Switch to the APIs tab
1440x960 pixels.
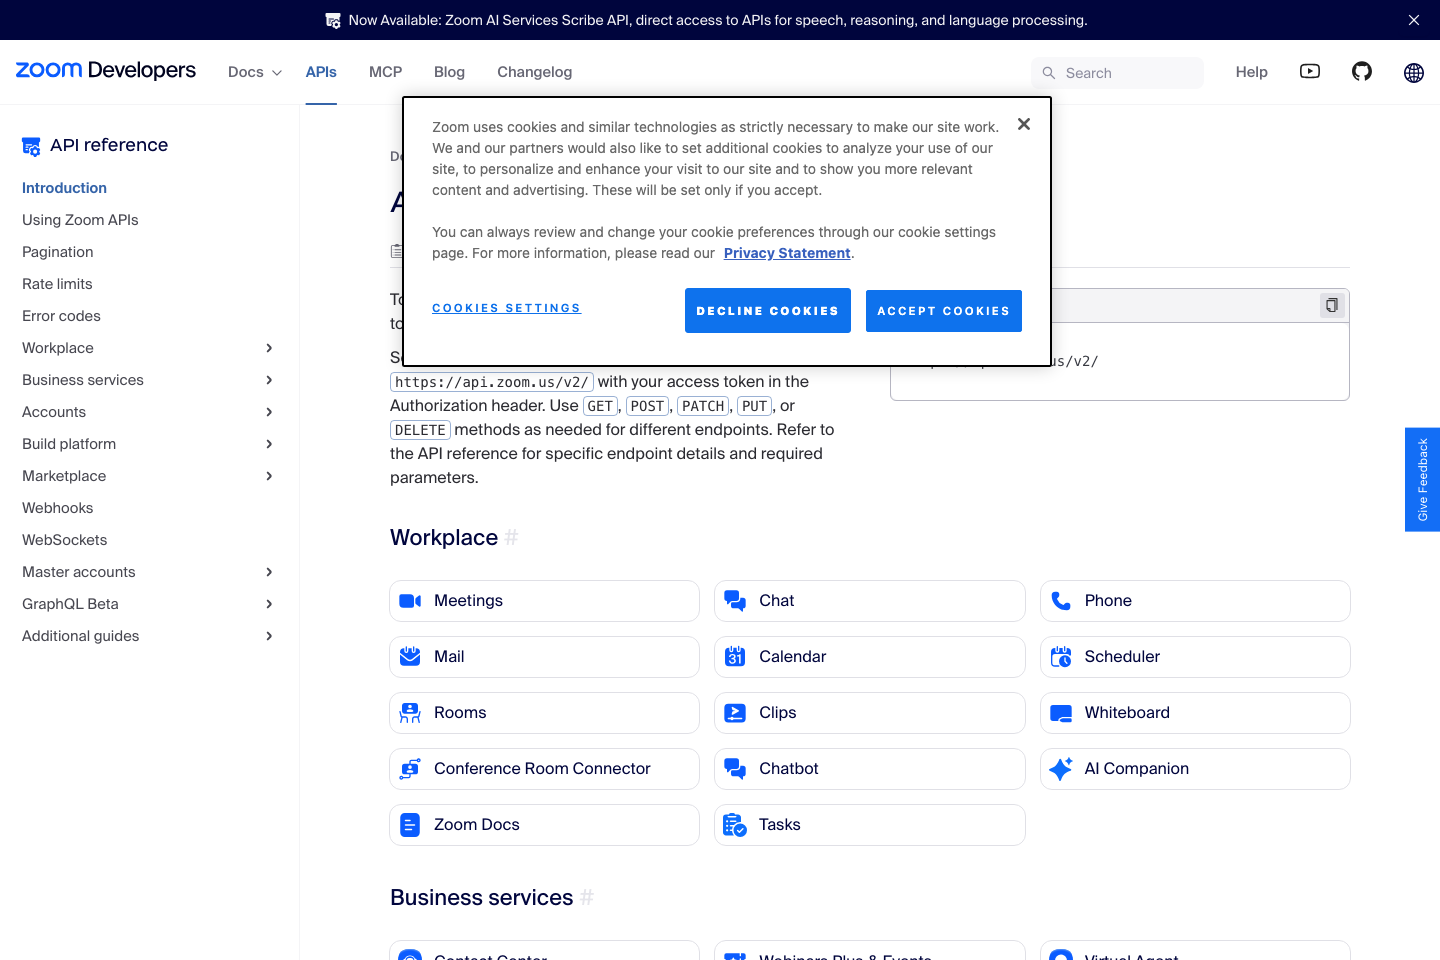(321, 72)
